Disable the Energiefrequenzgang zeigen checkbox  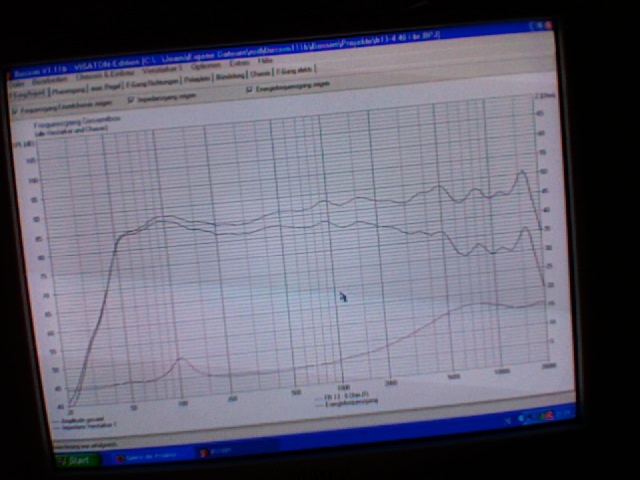tap(249, 89)
